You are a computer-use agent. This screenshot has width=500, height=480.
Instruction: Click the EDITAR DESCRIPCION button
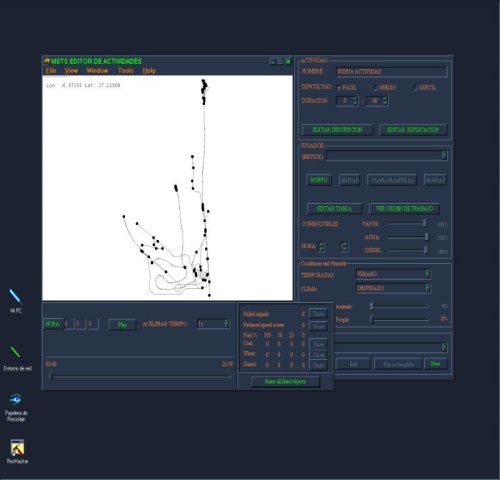coord(337,130)
